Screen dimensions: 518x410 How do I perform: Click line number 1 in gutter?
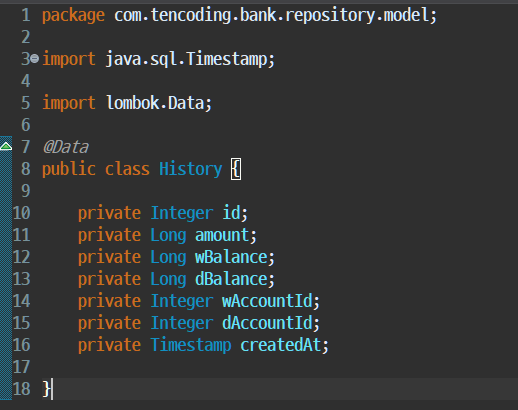(x=26, y=15)
